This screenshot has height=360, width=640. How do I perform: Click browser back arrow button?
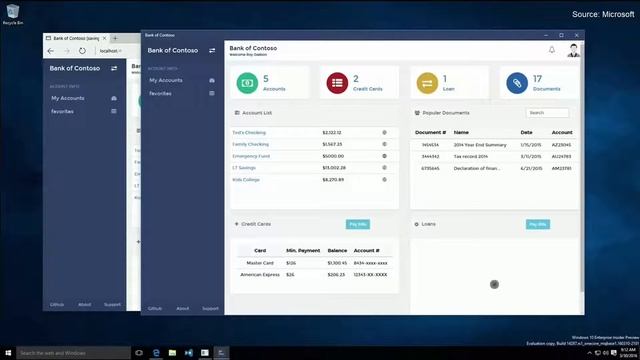[x=51, y=51]
